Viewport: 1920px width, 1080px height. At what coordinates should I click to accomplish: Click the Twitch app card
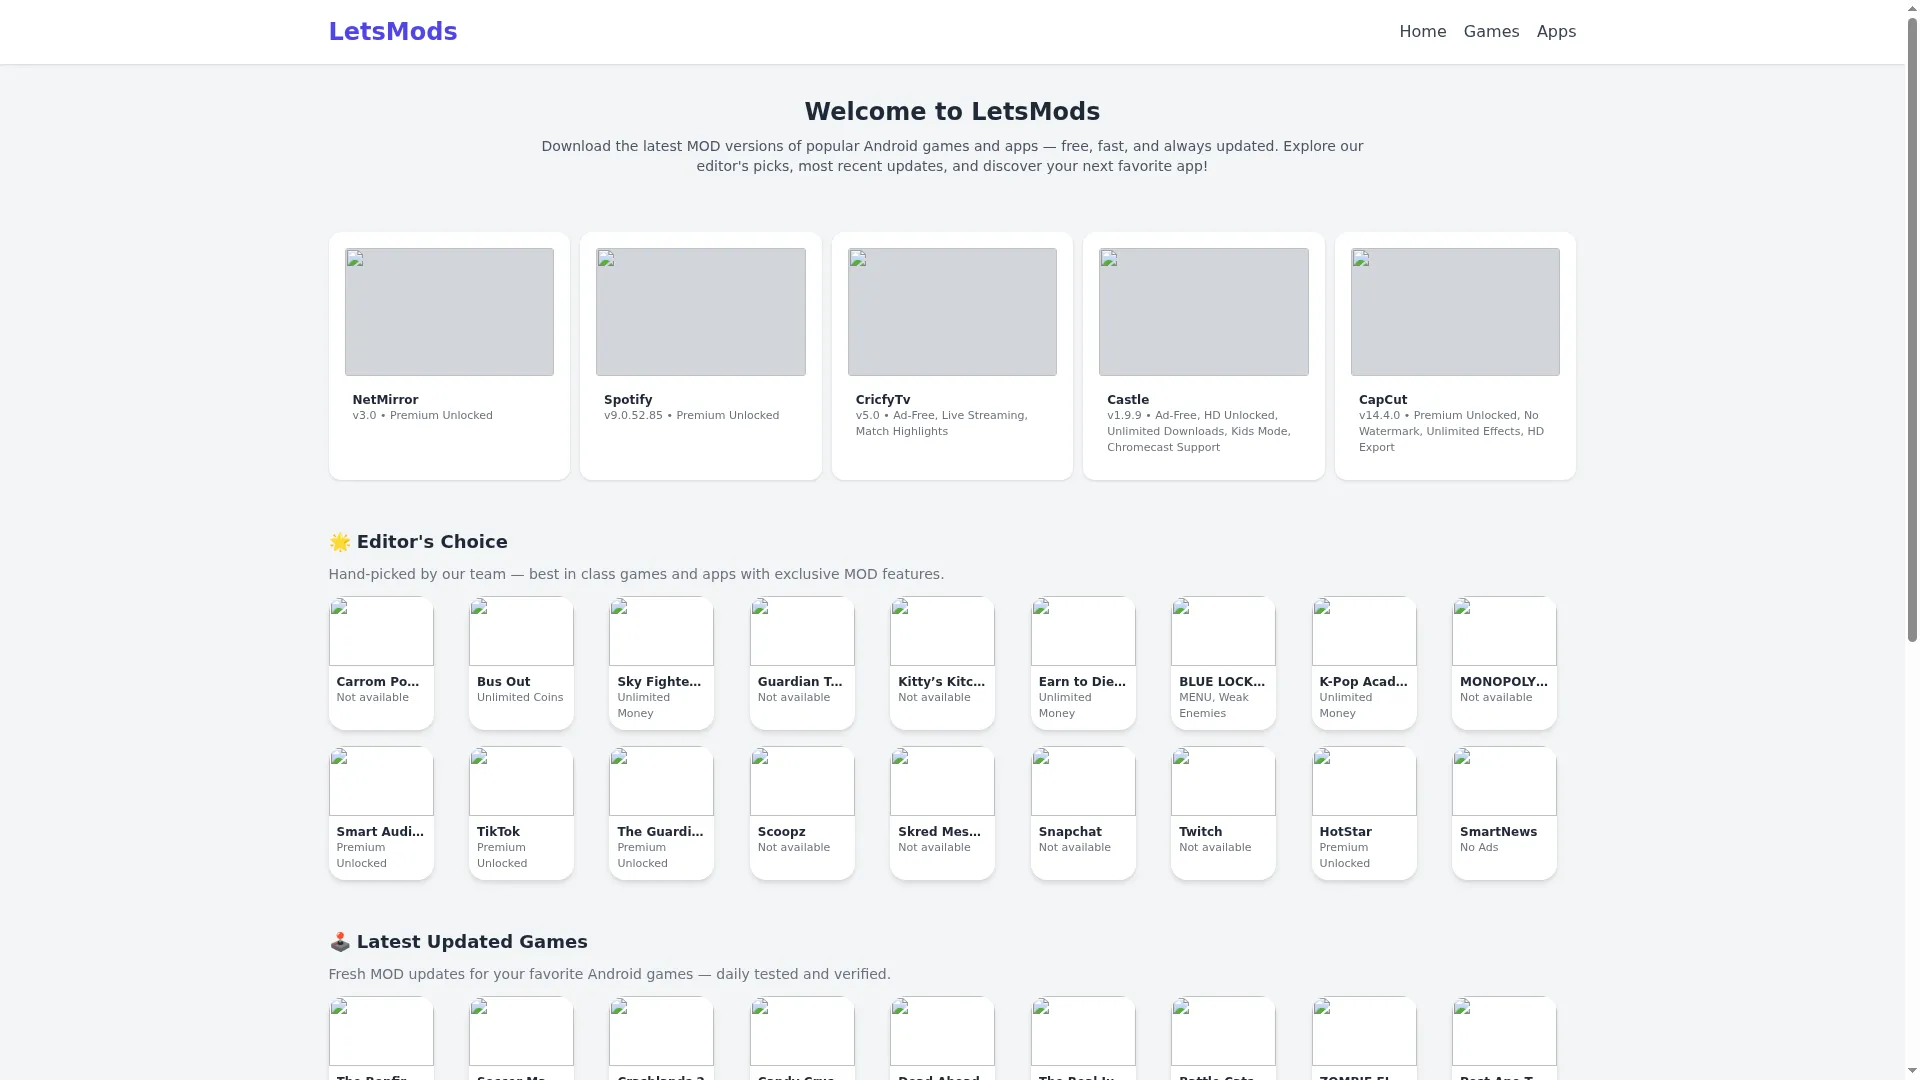(x=1223, y=813)
